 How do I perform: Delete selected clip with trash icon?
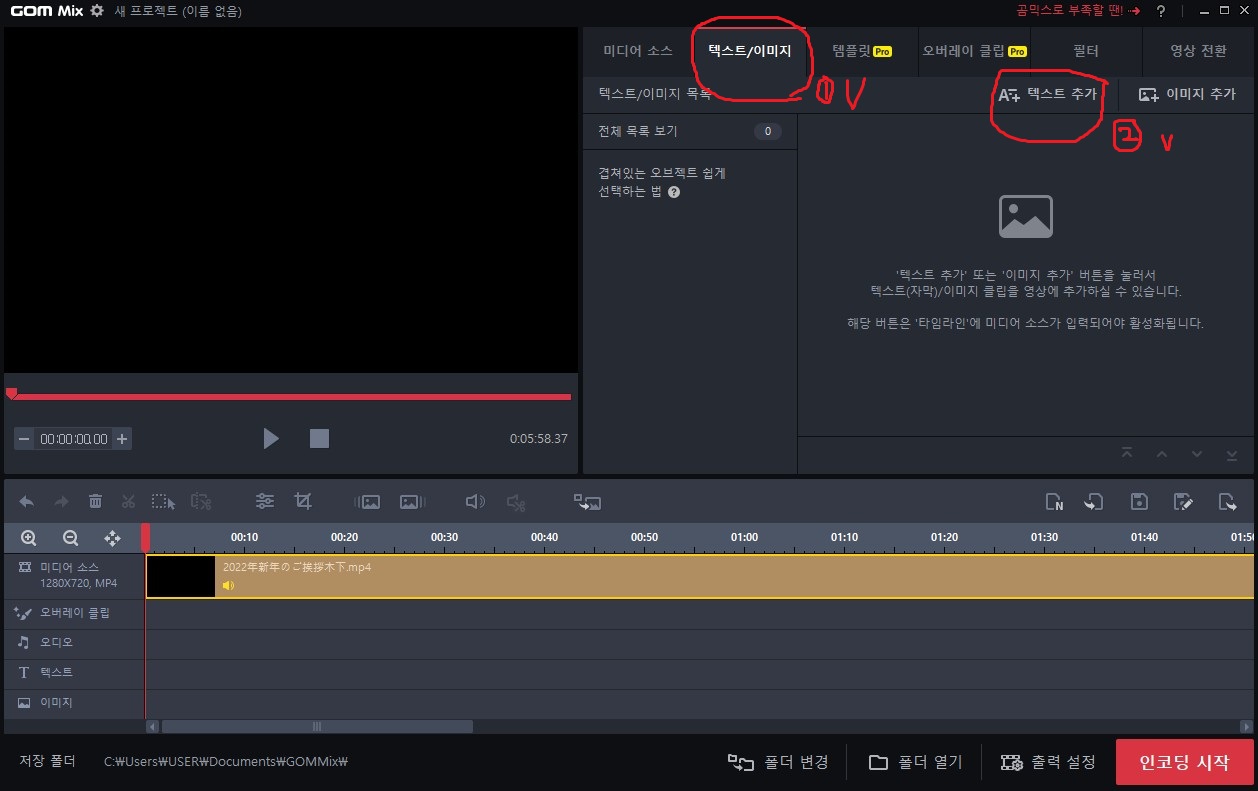tap(95, 501)
